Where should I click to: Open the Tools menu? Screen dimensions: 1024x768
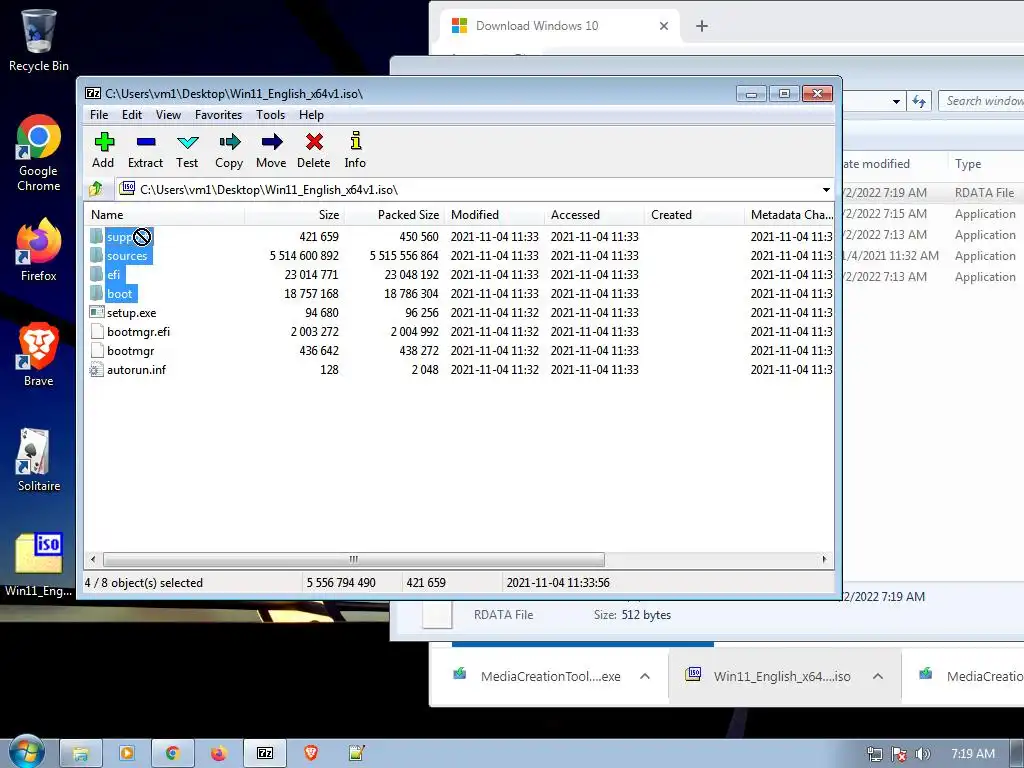[x=270, y=115]
